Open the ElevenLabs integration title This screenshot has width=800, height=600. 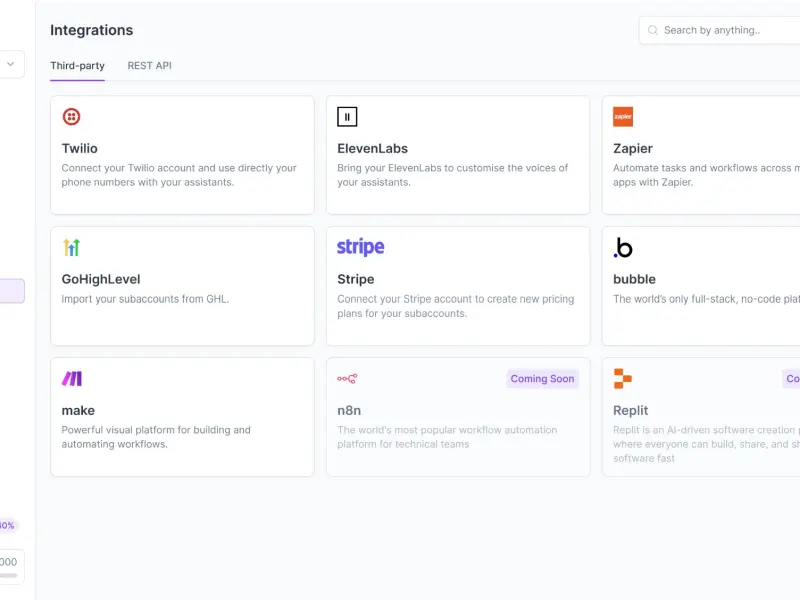(372, 148)
